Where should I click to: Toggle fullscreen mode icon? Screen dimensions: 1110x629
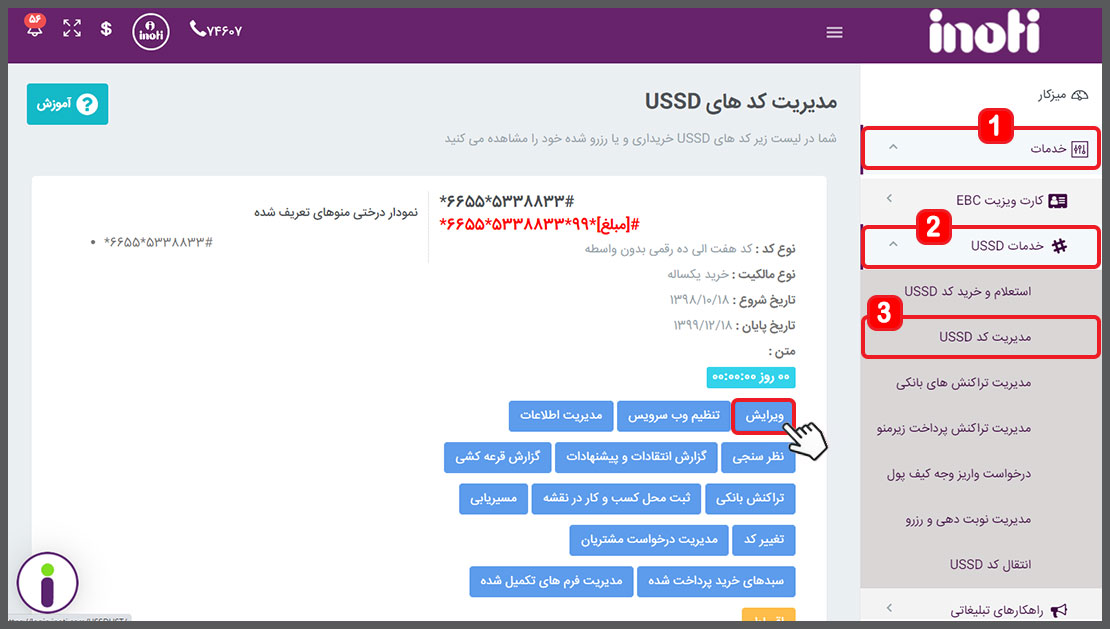tap(72, 29)
